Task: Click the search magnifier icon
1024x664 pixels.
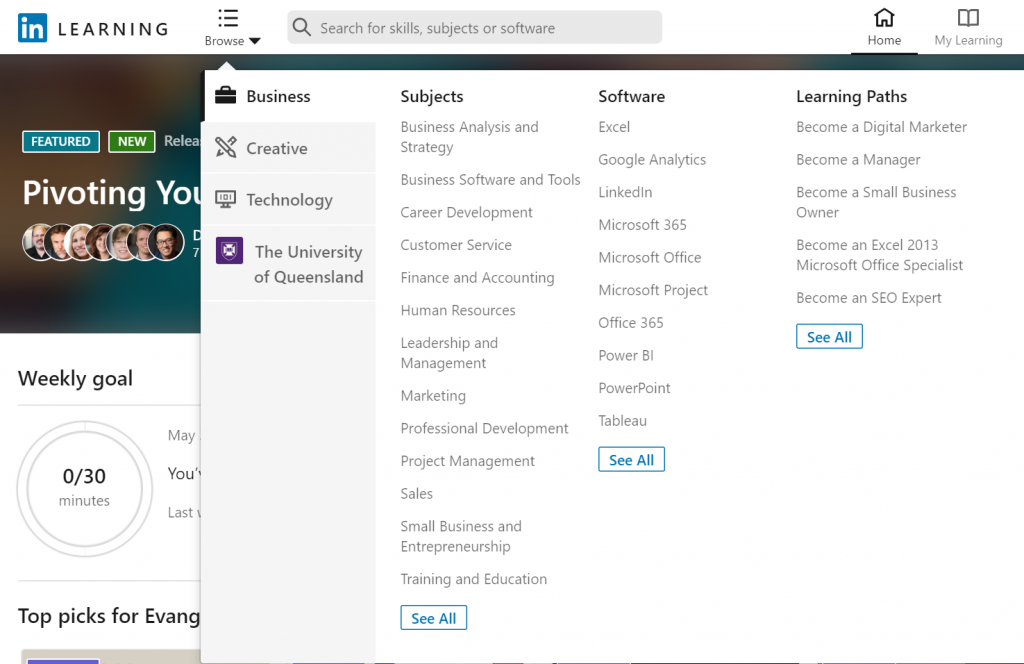Action: pyautogui.click(x=301, y=27)
